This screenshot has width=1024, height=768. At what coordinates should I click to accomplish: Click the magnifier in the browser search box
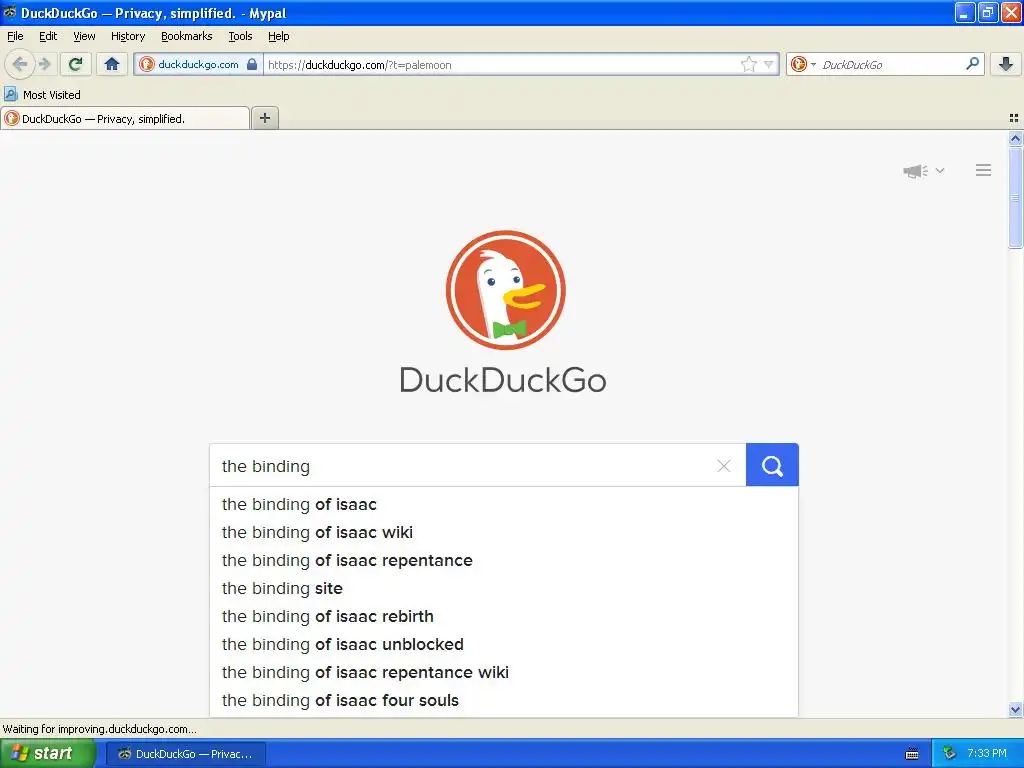[x=972, y=64]
